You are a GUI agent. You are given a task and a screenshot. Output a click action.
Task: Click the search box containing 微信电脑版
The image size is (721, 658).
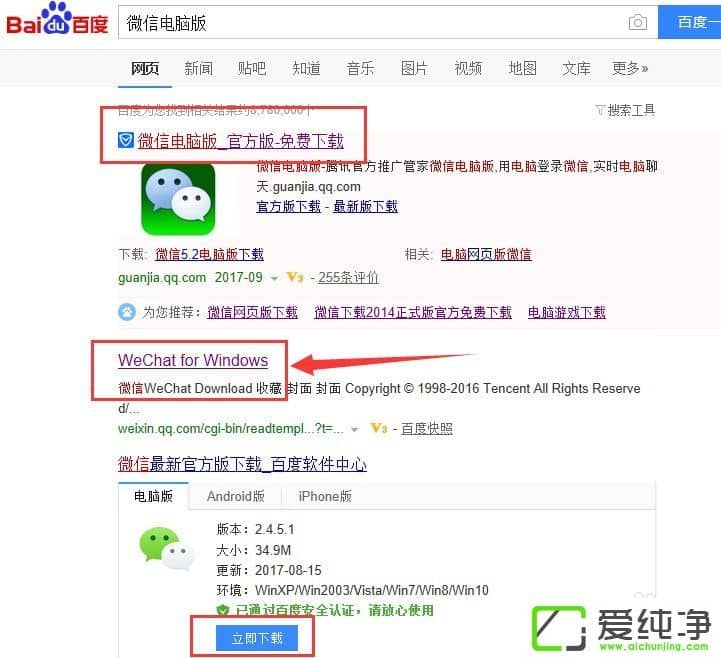click(372, 23)
